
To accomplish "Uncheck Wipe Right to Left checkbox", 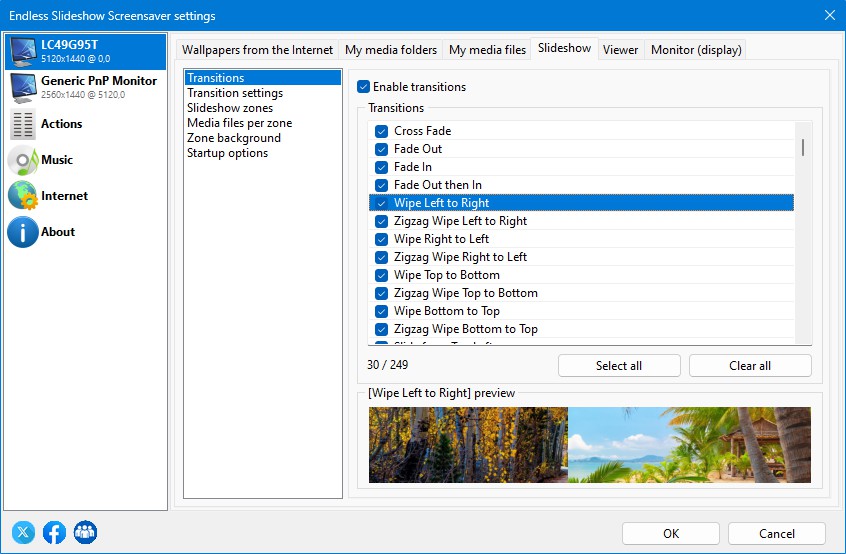I will 381,239.
